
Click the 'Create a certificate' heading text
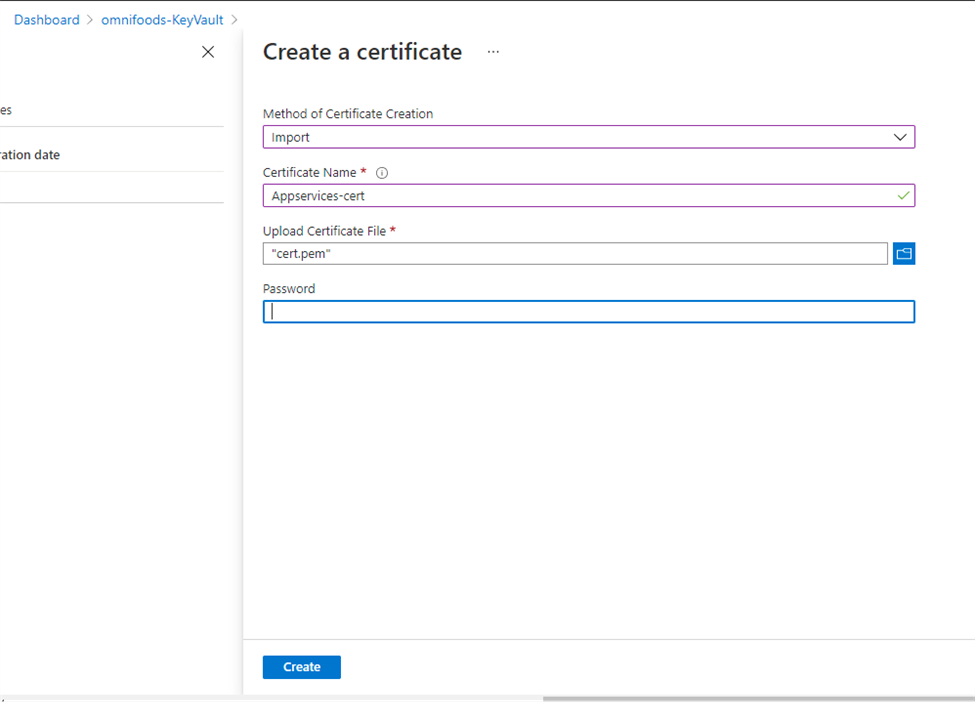[362, 52]
